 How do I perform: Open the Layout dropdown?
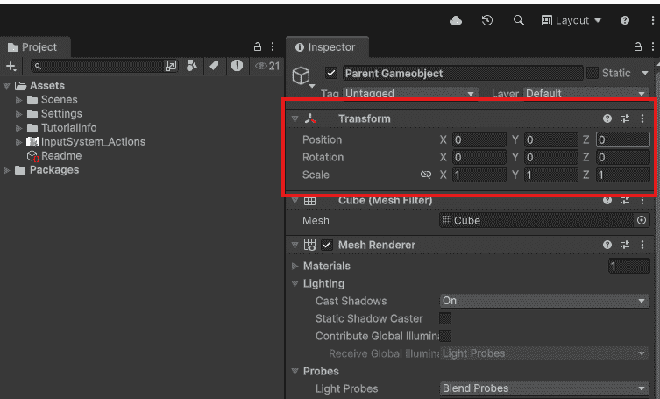pos(571,20)
